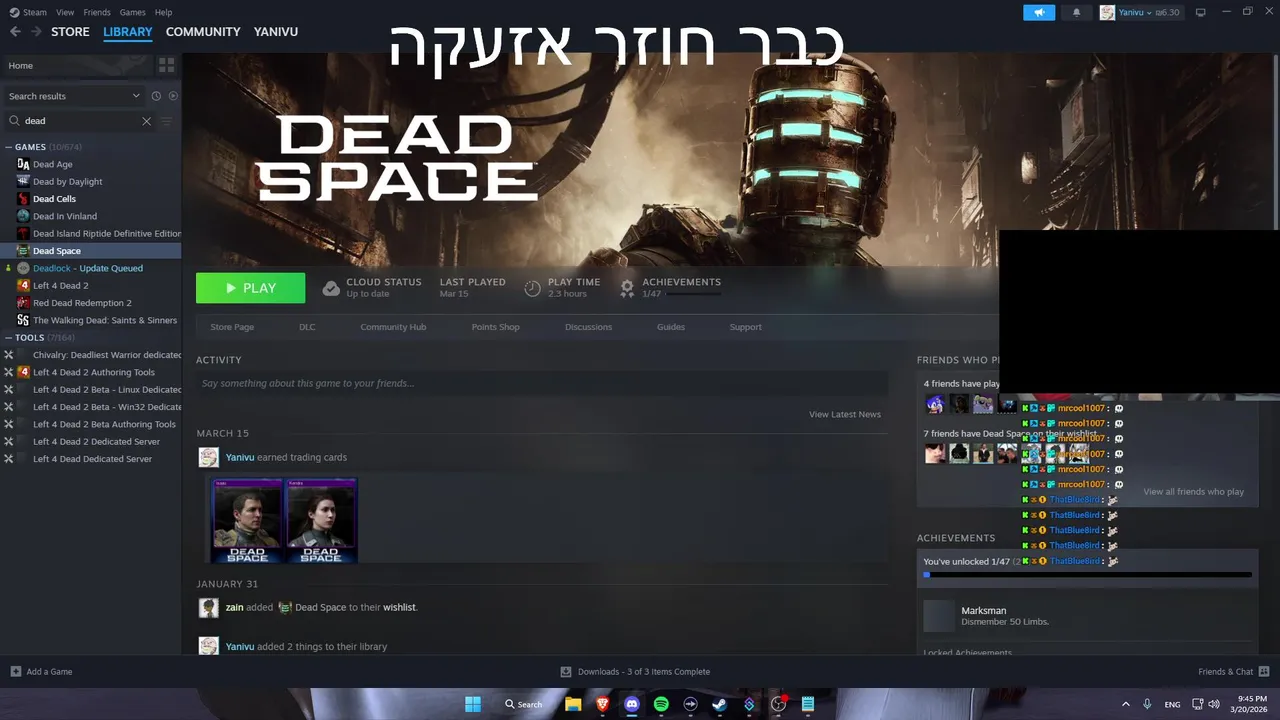
Task: Open the COMMUNITY tab
Action: click(x=203, y=32)
